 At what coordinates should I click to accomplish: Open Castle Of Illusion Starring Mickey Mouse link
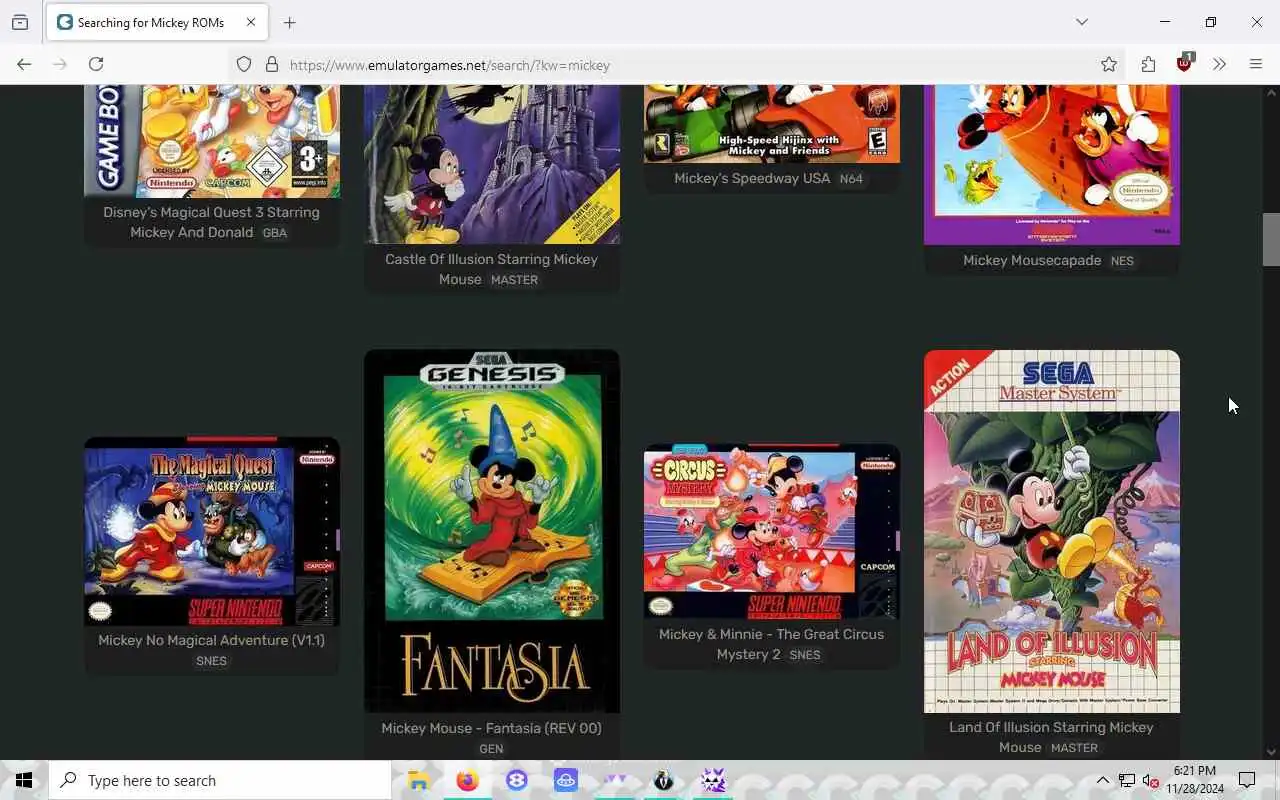click(491, 269)
